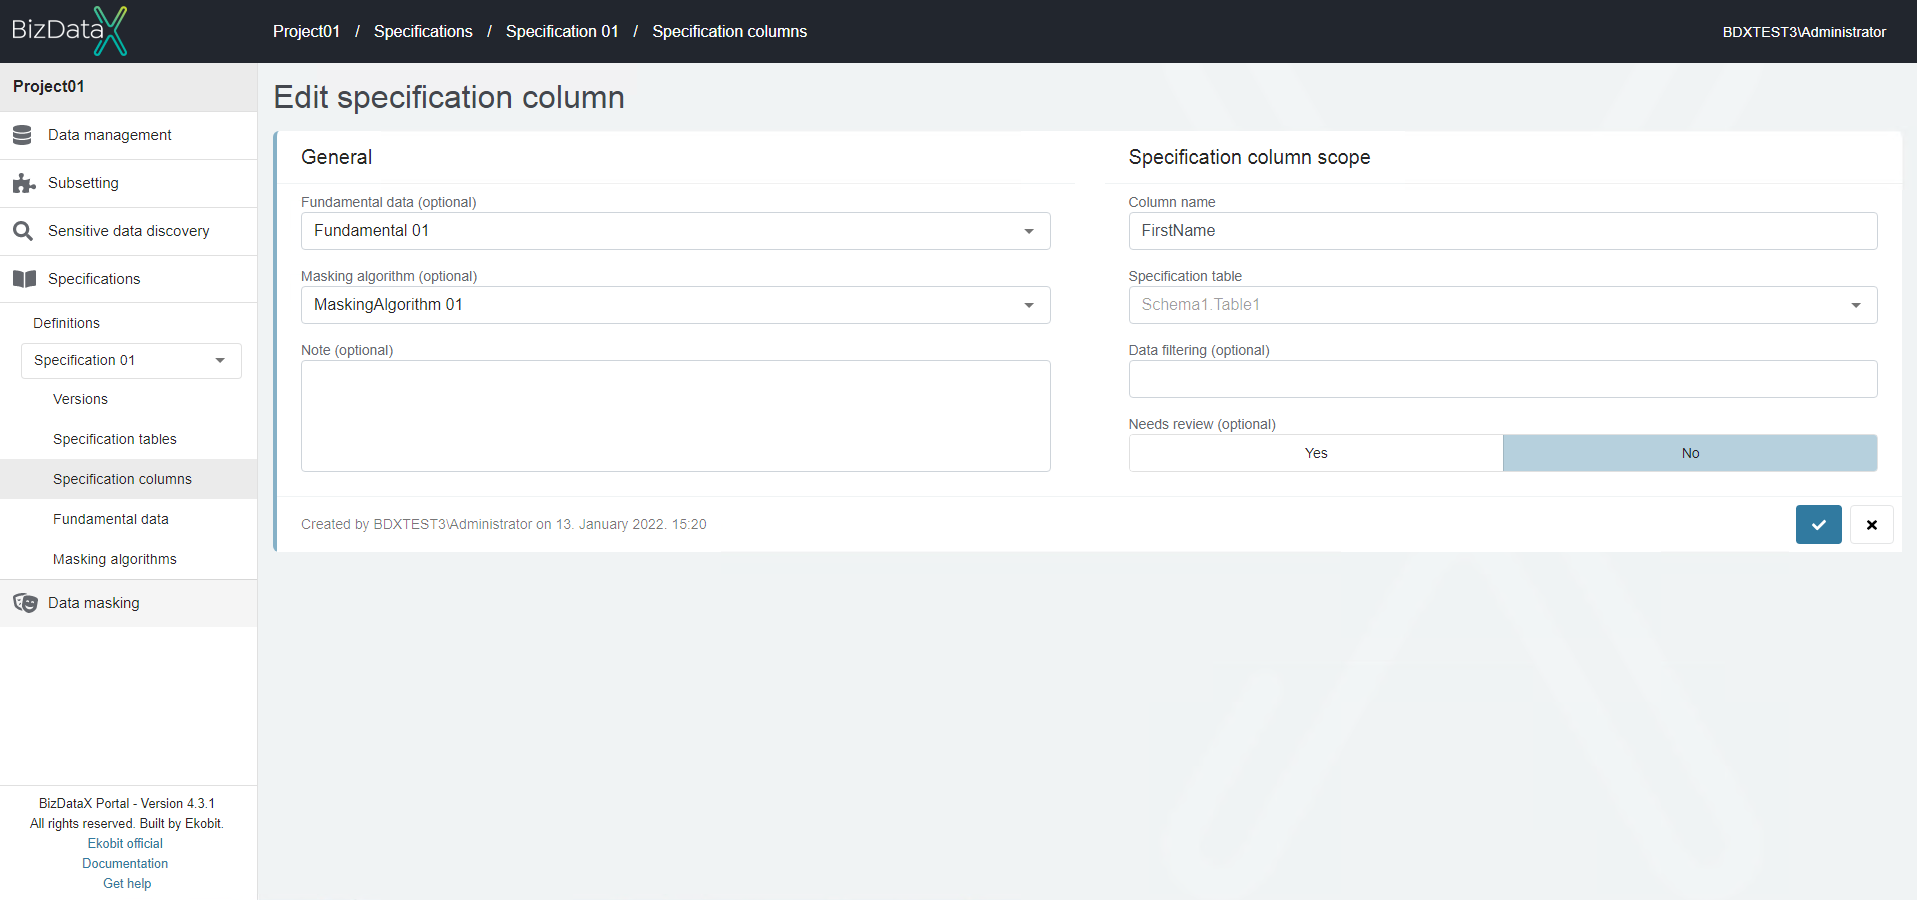Image resolution: width=1917 pixels, height=900 pixels.
Task: Click into the Note text area
Action: (675, 416)
